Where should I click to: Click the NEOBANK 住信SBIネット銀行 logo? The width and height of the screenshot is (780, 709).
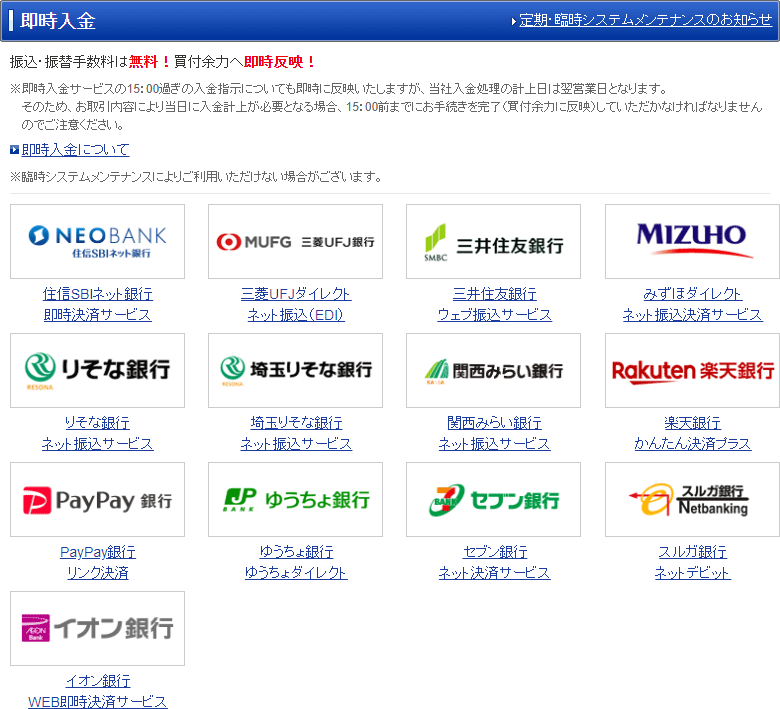[x=98, y=241]
